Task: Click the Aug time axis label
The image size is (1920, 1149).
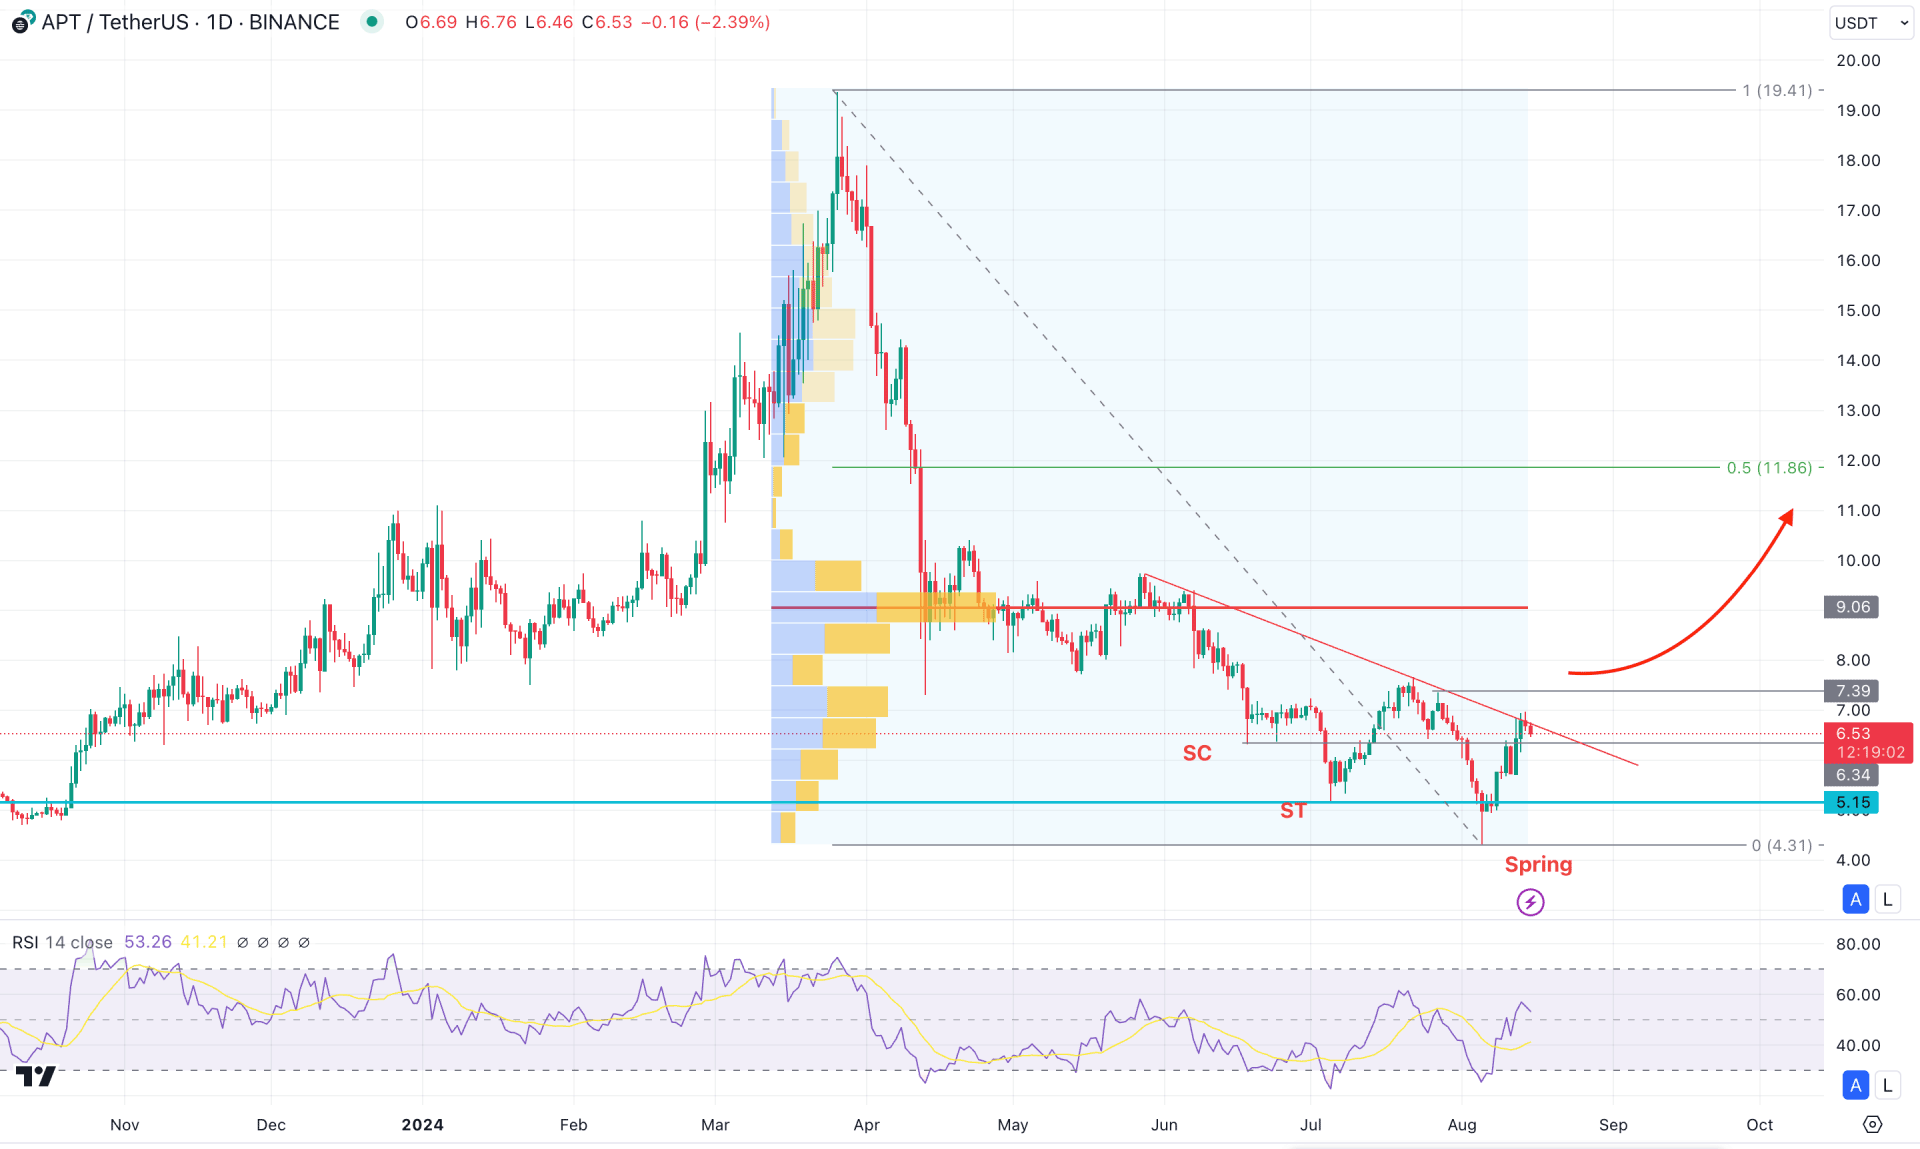Action: [x=1462, y=1125]
